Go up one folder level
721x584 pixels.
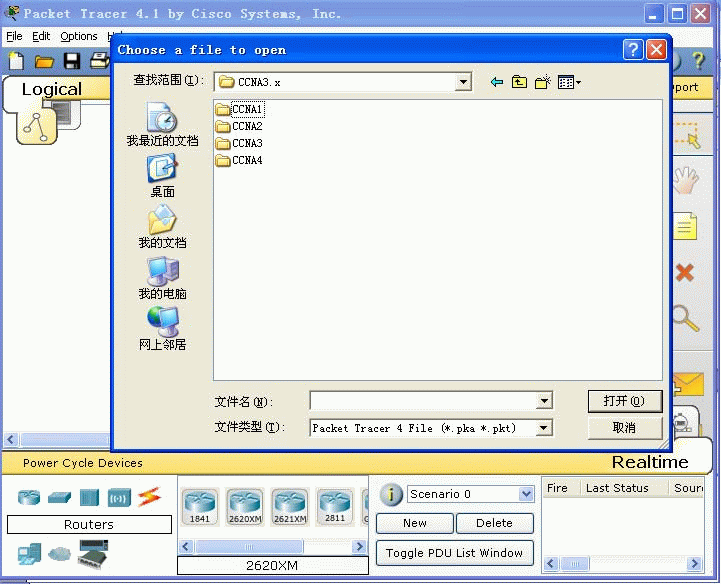coord(519,82)
